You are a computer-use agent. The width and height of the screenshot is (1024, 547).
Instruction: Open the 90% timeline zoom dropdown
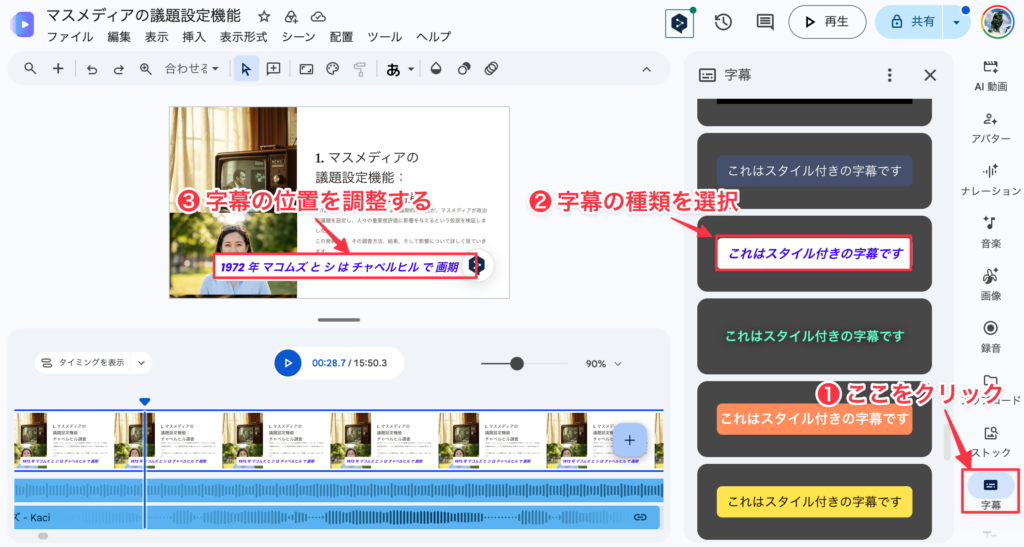(x=603, y=364)
